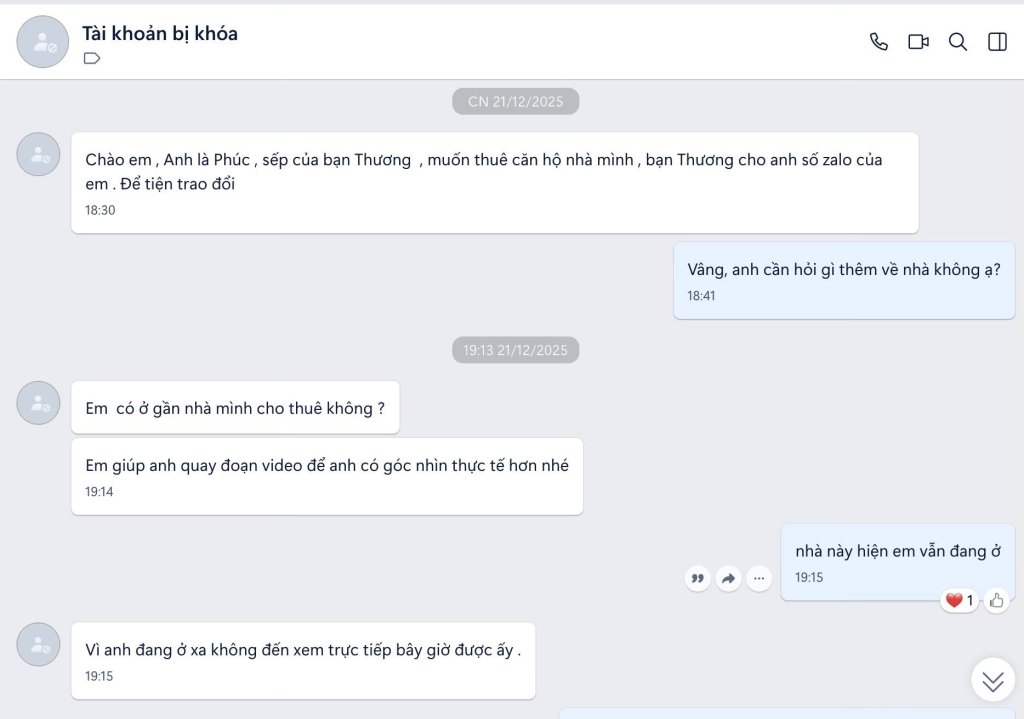Toggle the conversation info side panel
Image resolution: width=1024 pixels, height=719 pixels.
(x=997, y=42)
